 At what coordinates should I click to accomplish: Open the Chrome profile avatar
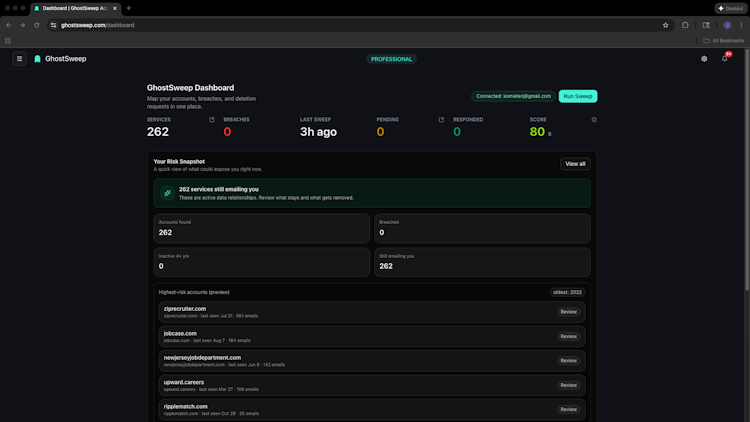(x=727, y=25)
